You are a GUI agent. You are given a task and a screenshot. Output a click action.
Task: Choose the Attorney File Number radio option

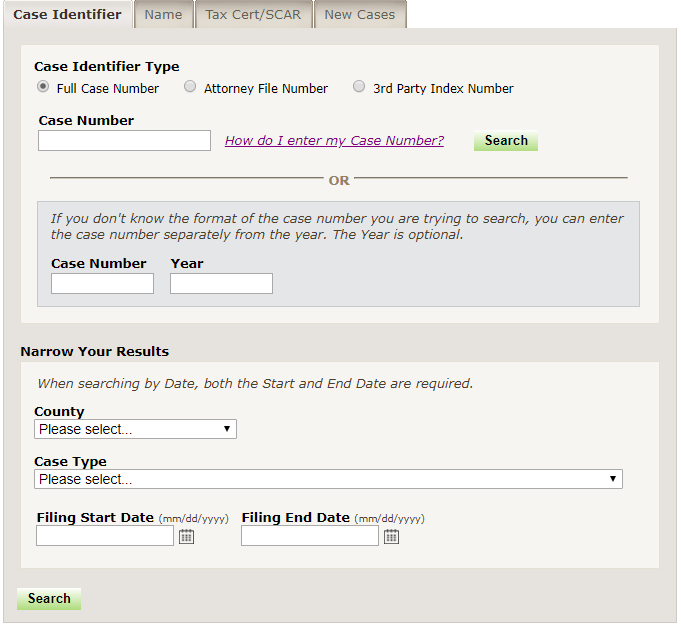[x=190, y=87]
